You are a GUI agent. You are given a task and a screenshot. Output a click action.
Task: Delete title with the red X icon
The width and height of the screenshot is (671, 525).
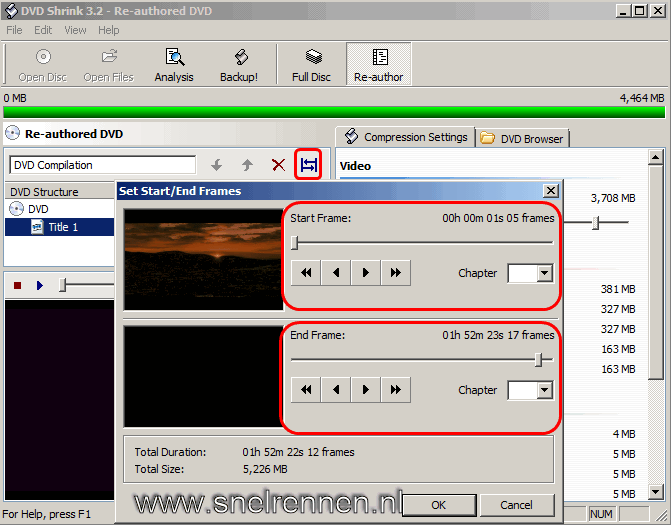[279, 165]
